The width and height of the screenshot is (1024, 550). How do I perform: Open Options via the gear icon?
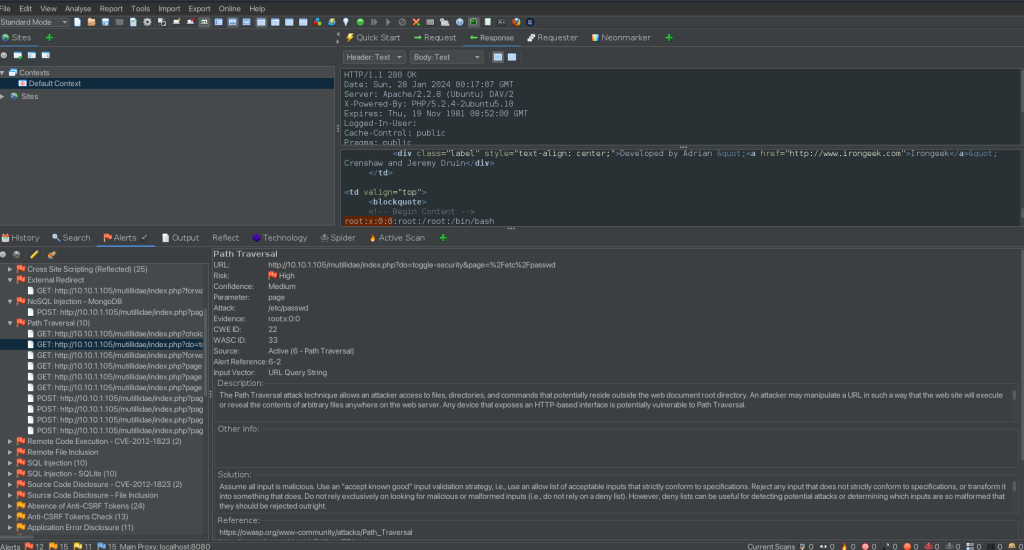[x=147, y=21]
